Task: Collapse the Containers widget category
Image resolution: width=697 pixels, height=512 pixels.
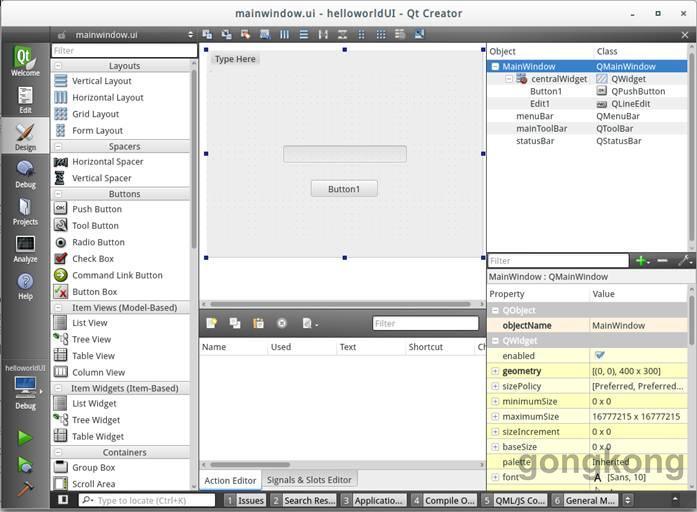Action: (x=58, y=452)
